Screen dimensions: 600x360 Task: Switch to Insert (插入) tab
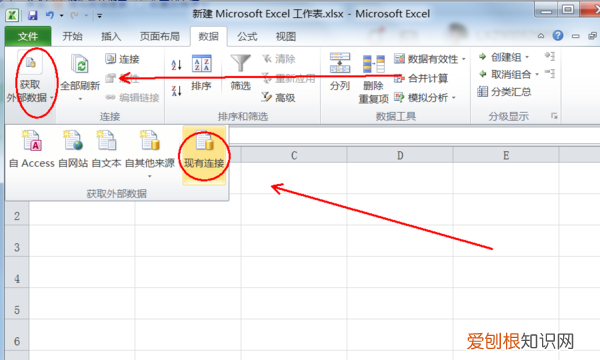pos(111,36)
